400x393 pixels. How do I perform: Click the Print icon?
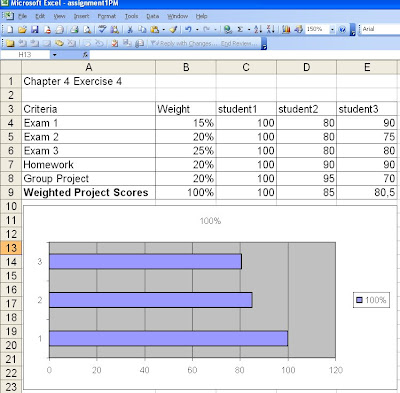point(74,30)
